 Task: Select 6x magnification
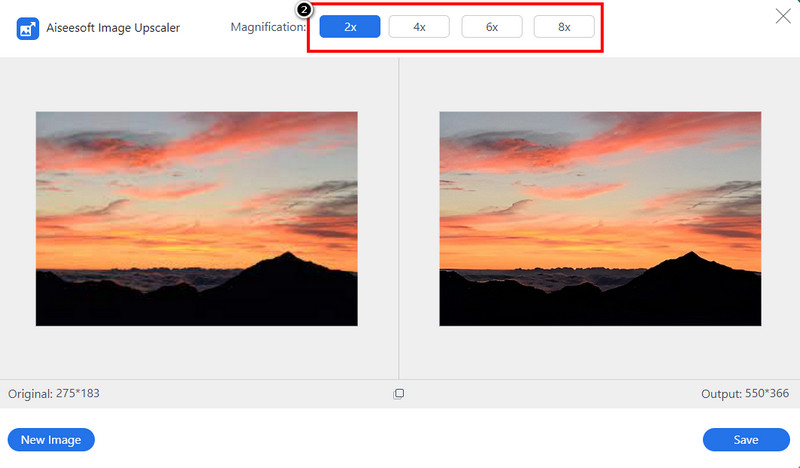tap(492, 27)
